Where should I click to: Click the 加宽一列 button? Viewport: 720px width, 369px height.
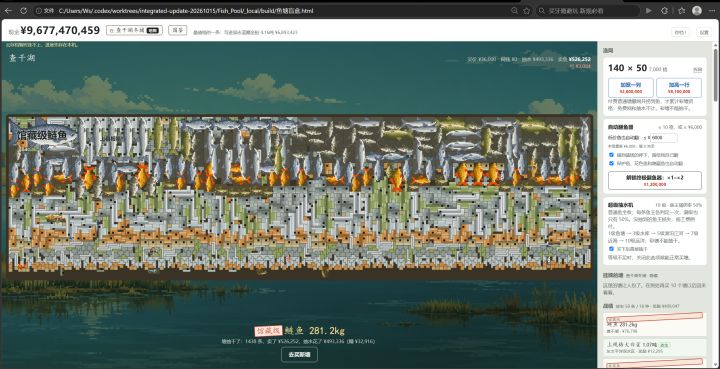630,88
